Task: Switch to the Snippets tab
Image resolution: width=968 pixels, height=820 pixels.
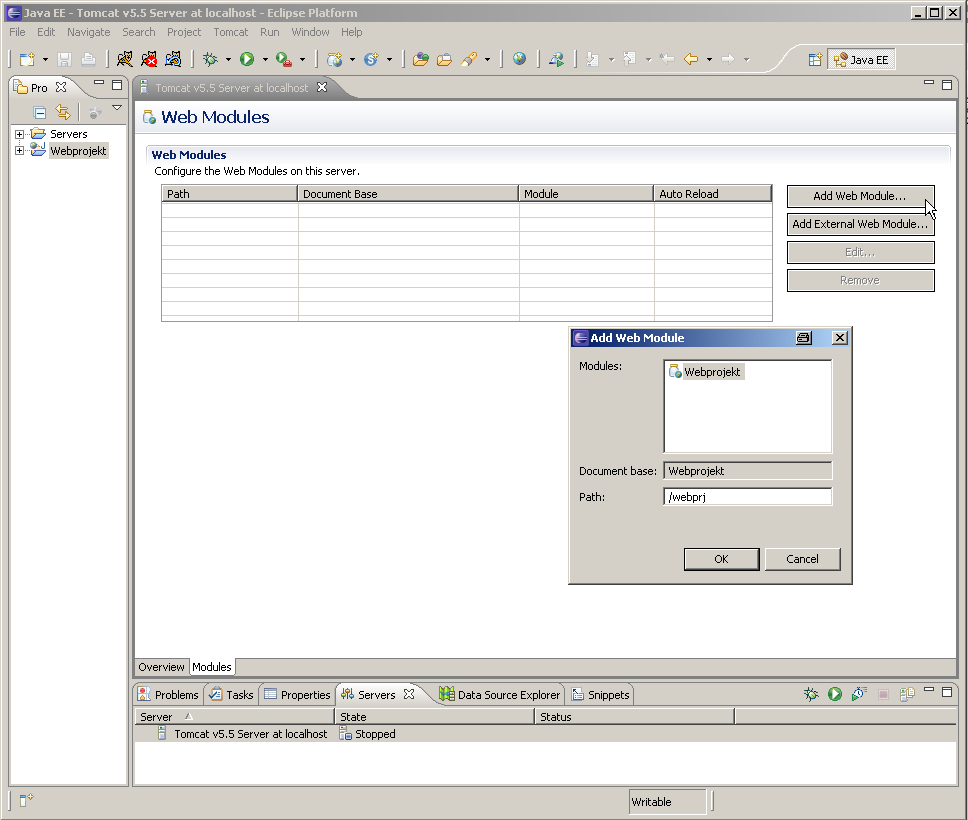Action: (x=600, y=695)
